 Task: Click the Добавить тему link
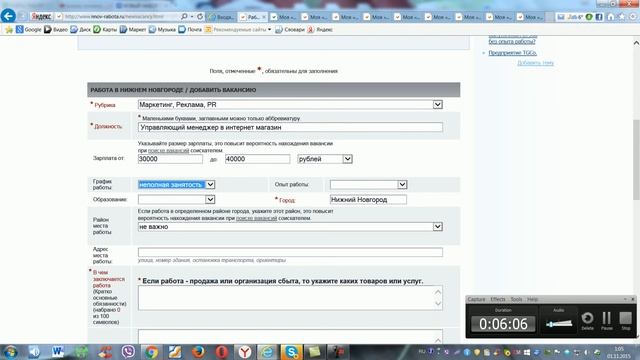(536, 63)
